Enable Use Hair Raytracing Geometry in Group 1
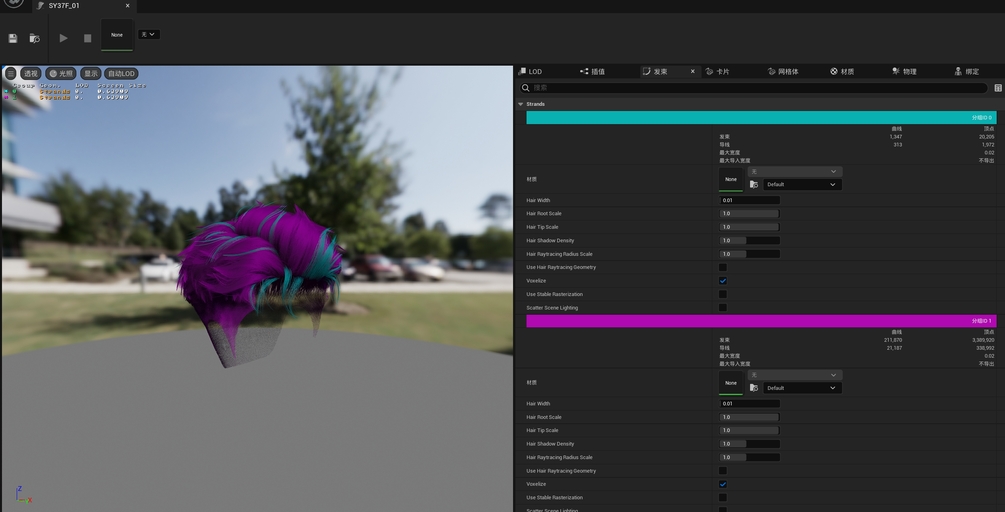Viewport: 1005px width, 512px height. click(x=723, y=471)
